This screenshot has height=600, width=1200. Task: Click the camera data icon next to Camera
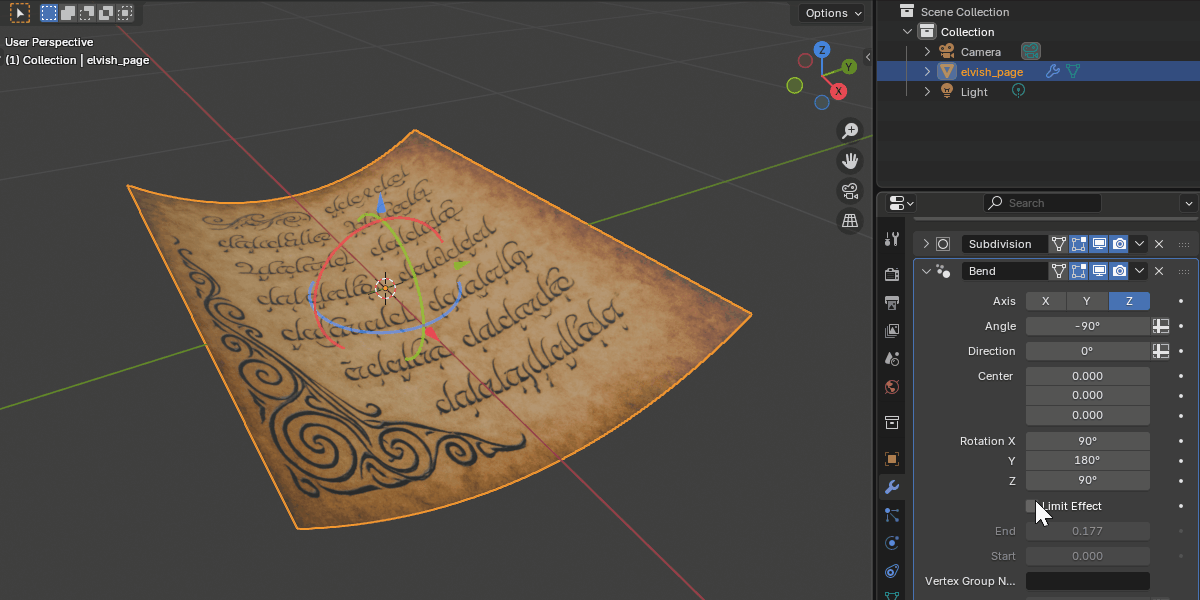click(x=1031, y=51)
